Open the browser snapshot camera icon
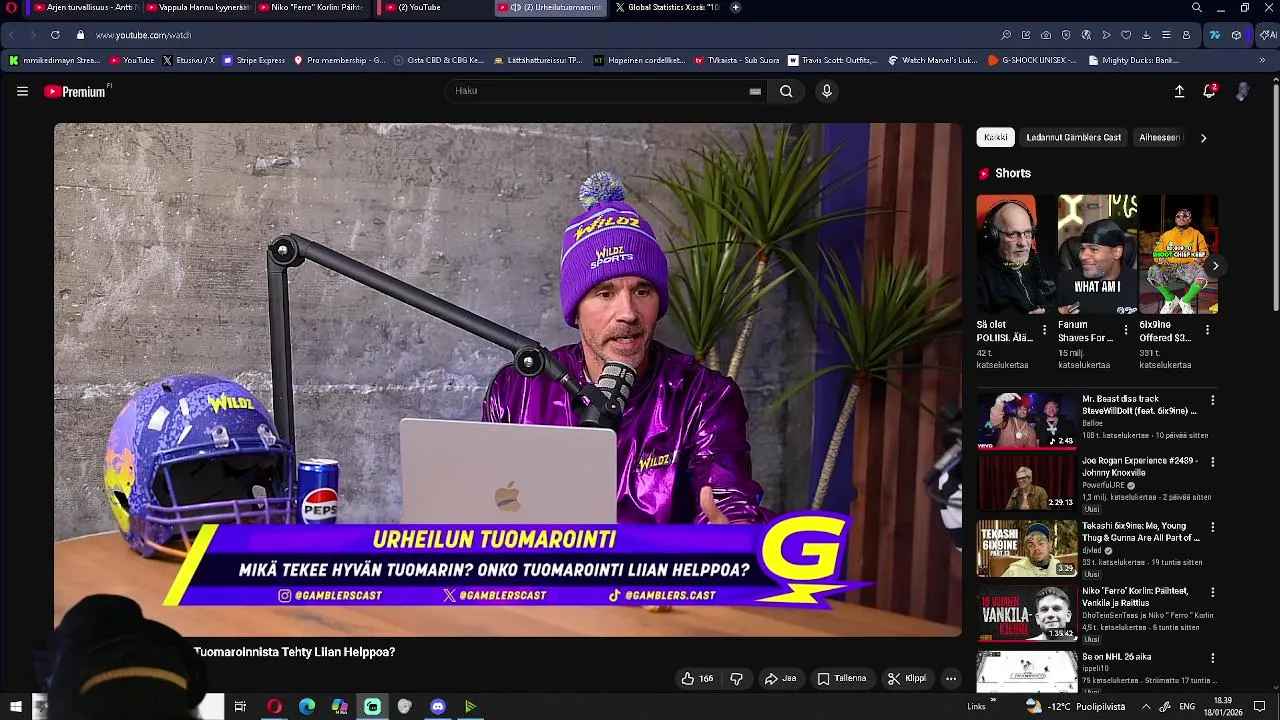This screenshot has height=720, width=1280. click(1046, 35)
